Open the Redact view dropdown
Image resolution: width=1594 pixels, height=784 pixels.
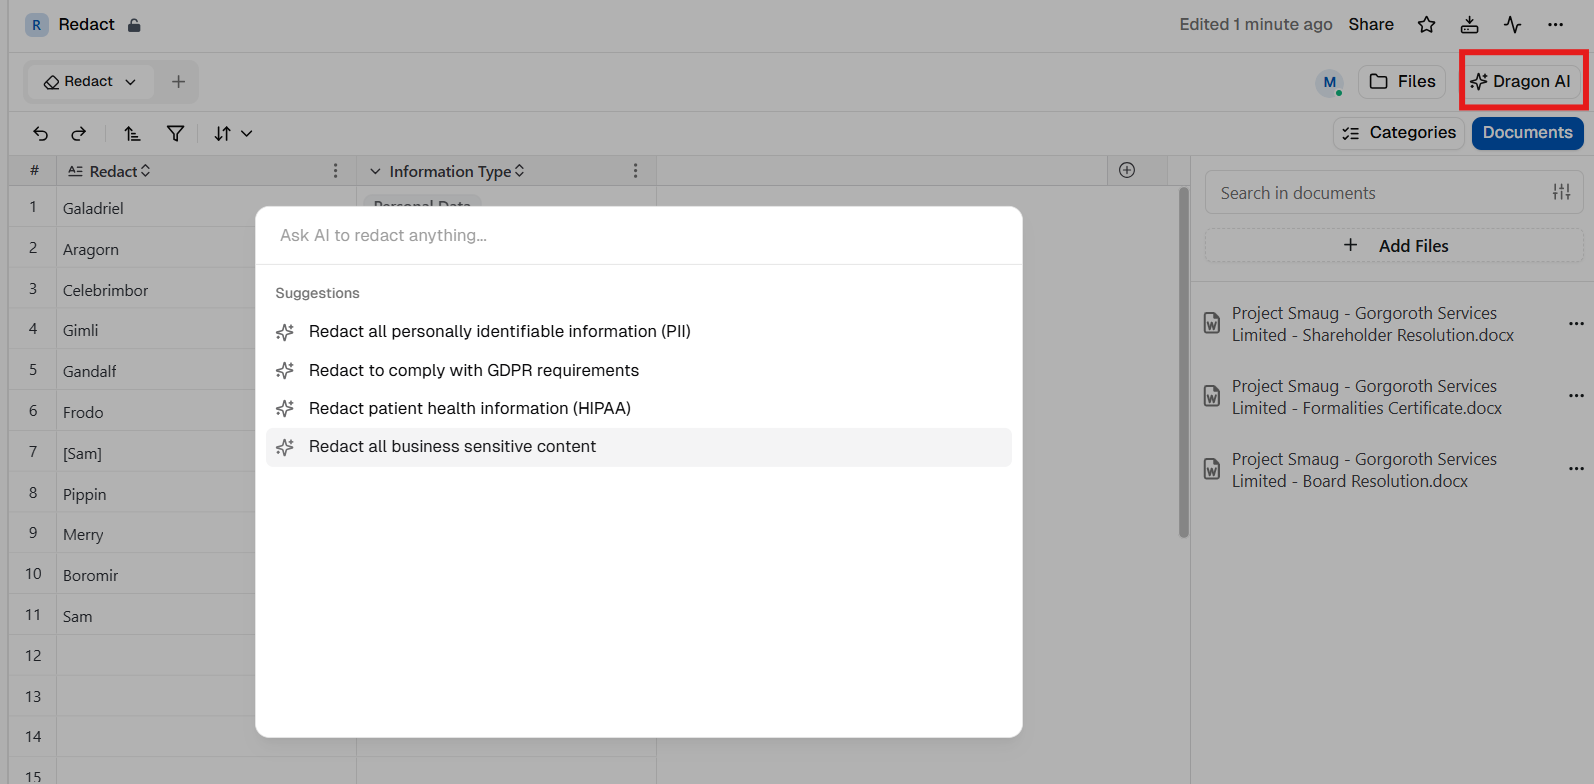[x=90, y=82]
